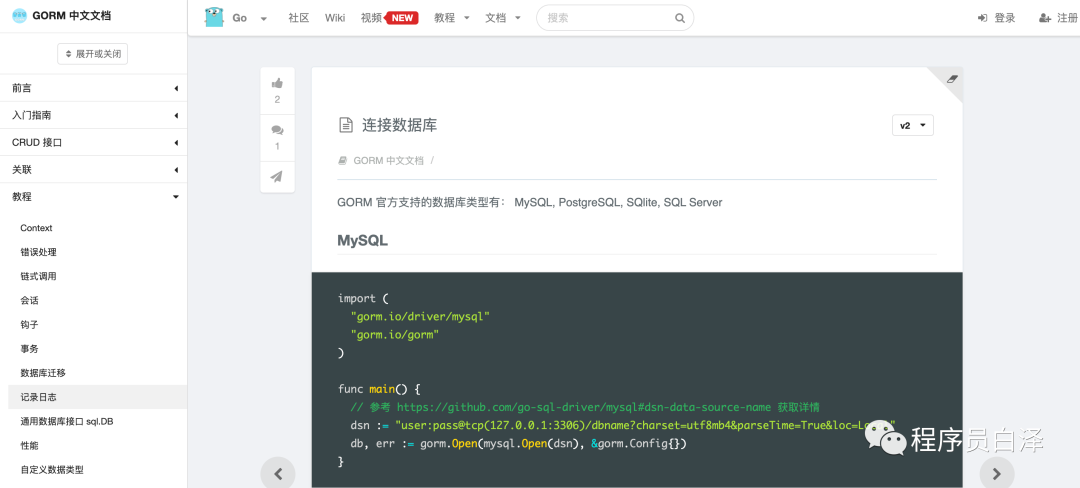Open the v2 version dropdown
The height and width of the screenshot is (488, 1080).
(913, 126)
